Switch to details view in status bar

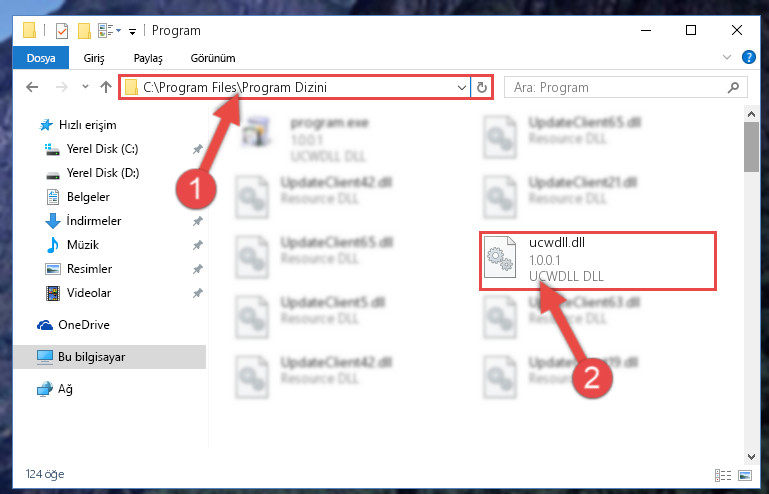coord(723,475)
